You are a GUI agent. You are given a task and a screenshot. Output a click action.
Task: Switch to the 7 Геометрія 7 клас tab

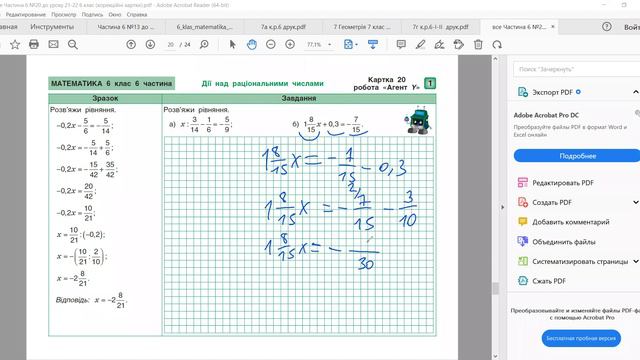(x=362, y=27)
